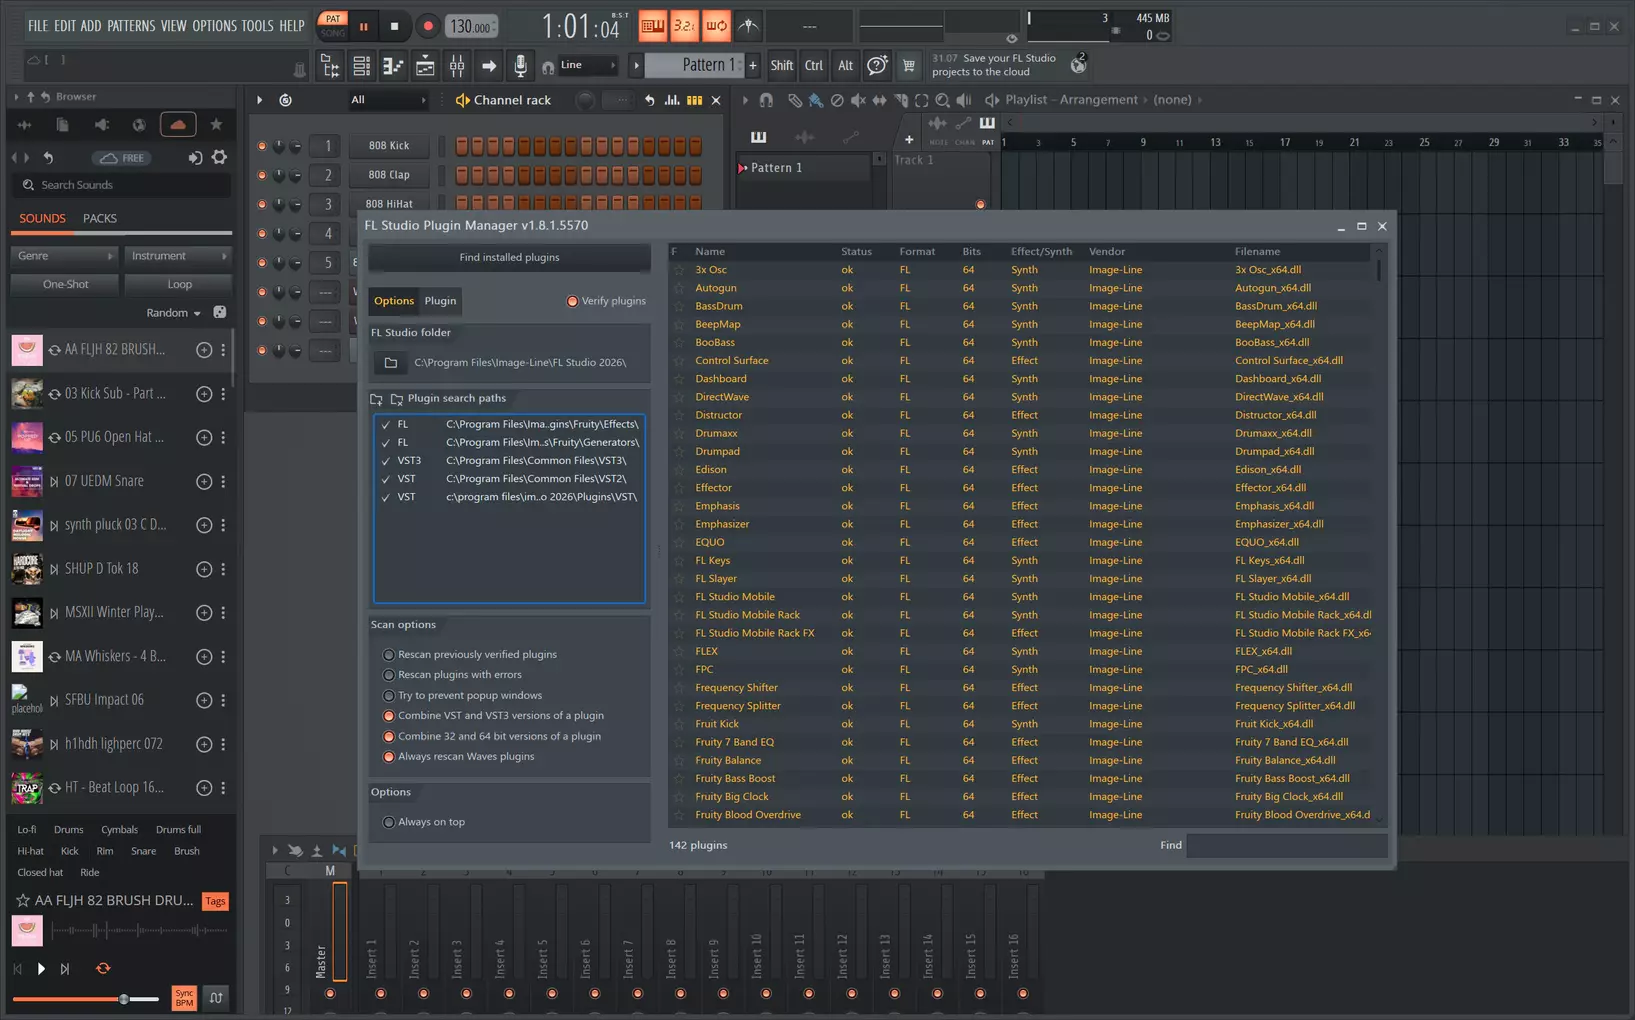Select the Delete tool in Playlist toolbar
Viewport: 1635px width, 1020px height.
(837, 100)
